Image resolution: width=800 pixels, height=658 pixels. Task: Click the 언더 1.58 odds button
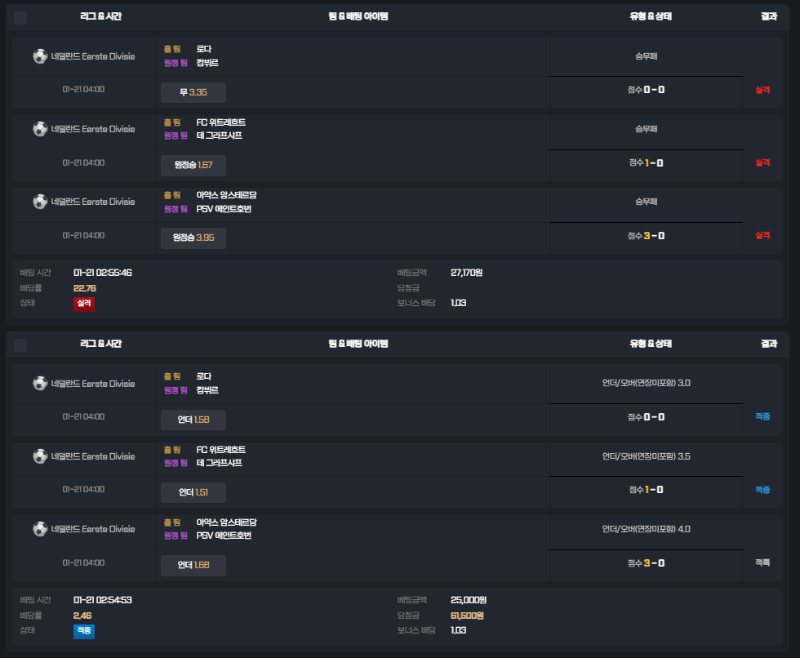pyautogui.click(x=193, y=420)
